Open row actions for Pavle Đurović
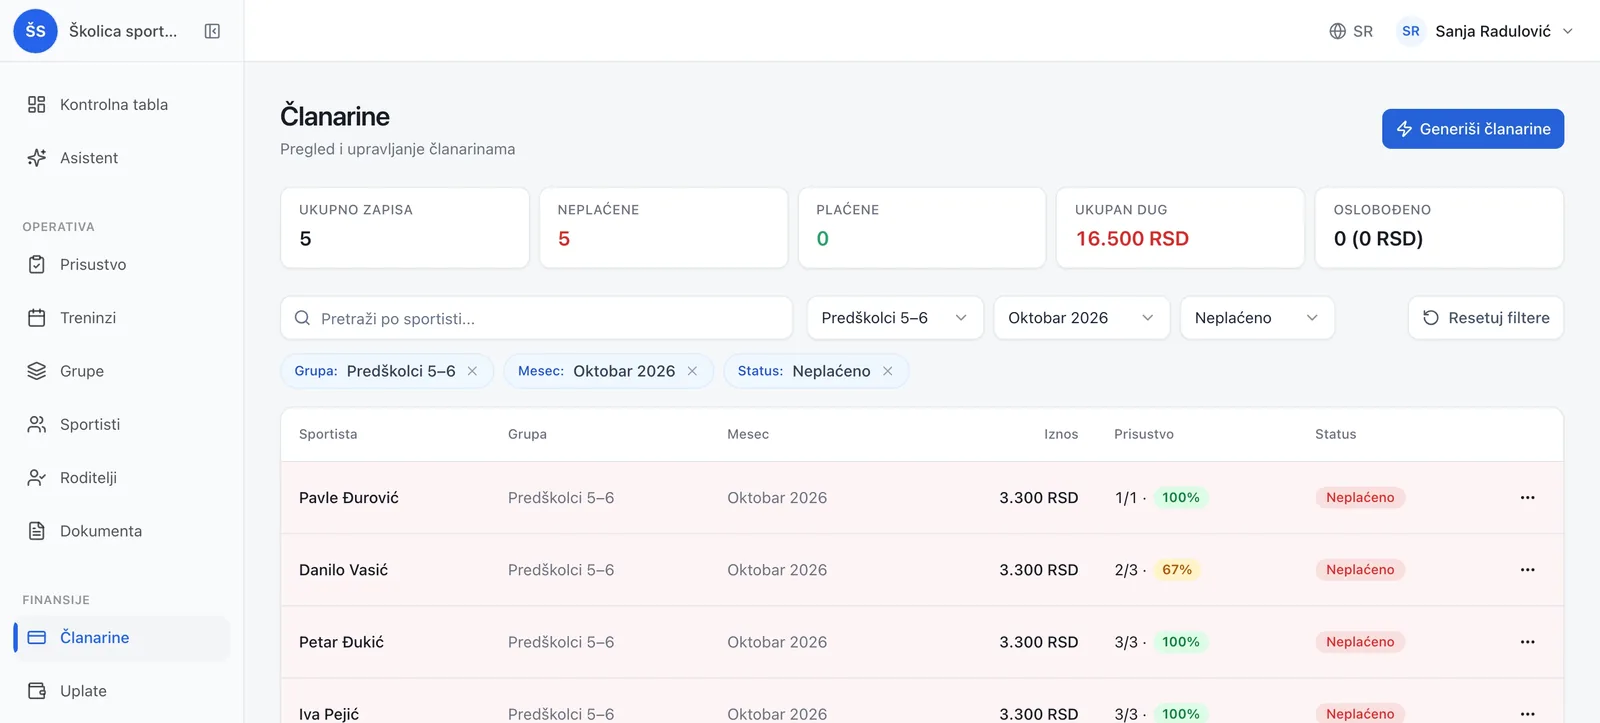Screen dimensions: 1600x723 pyautogui.click(x=1527, y=498)
